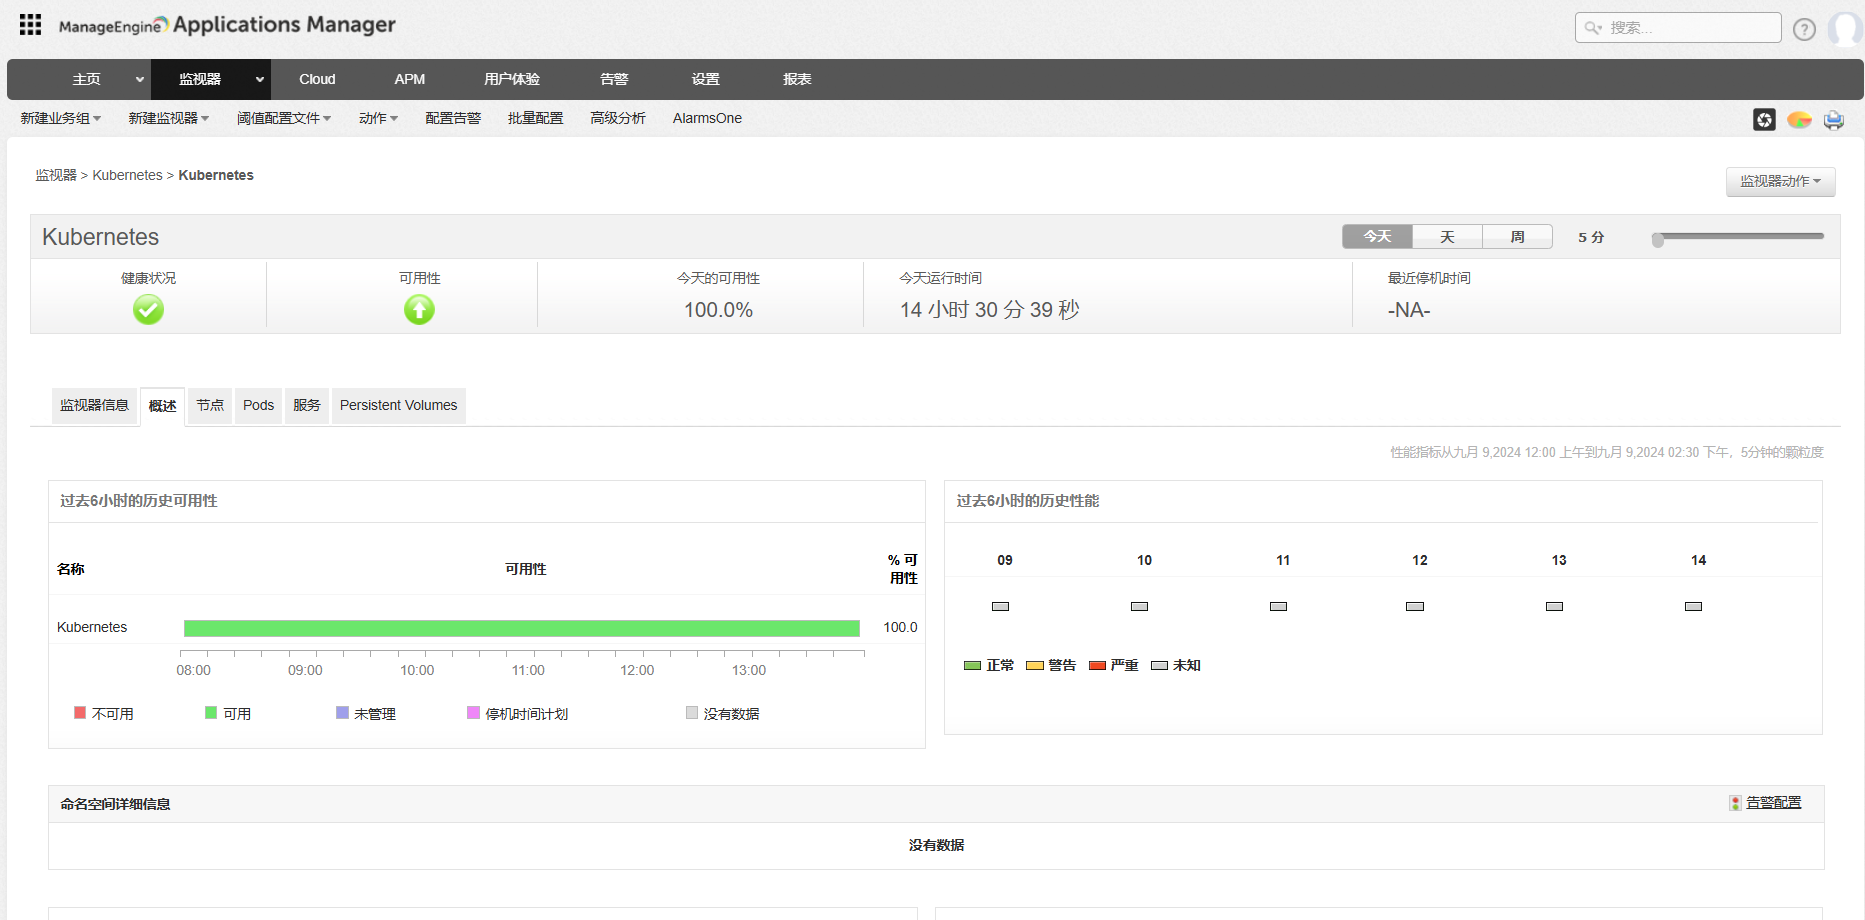This screenshot has height=920, width=1865.
Task: Open the APM navigation menu
Action: [x=410, y=79]
